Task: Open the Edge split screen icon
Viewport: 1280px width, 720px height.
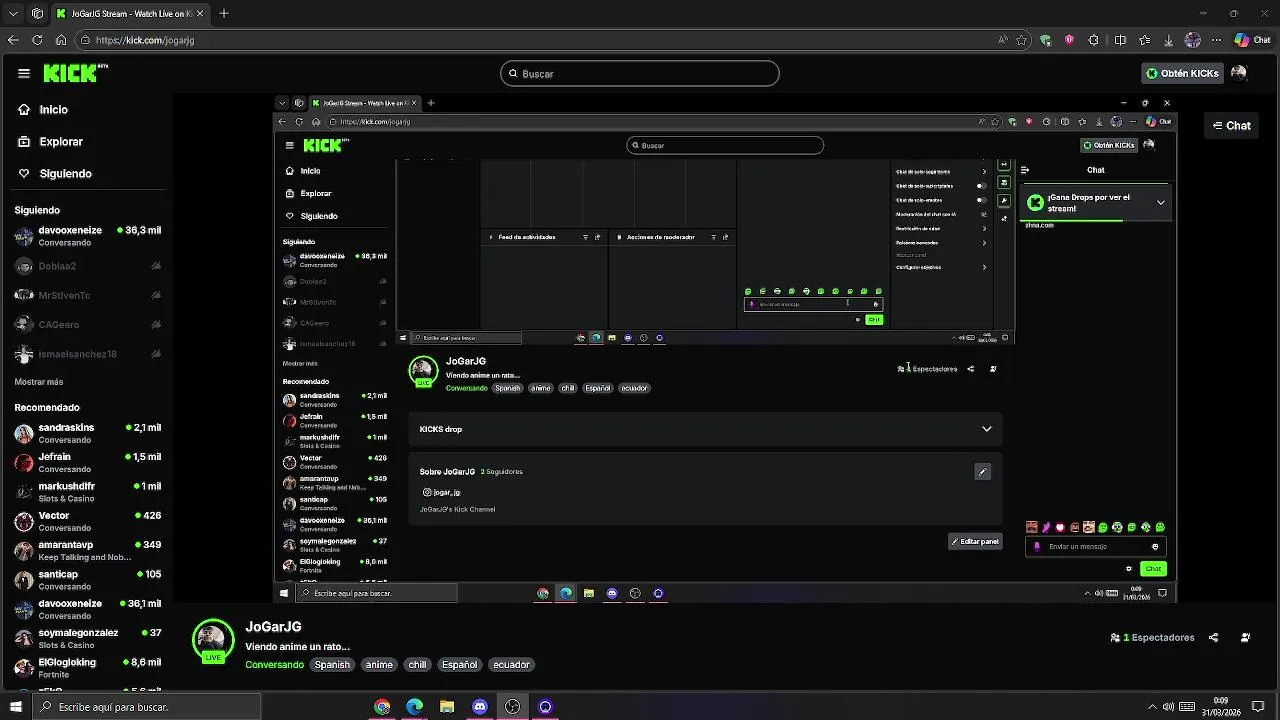Action: [1120, 40]
